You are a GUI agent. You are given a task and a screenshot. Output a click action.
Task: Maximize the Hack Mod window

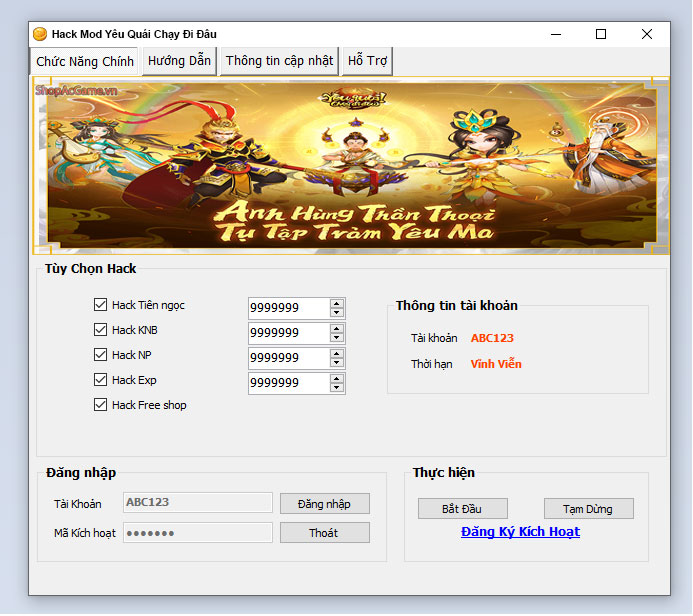click(601, 34)
